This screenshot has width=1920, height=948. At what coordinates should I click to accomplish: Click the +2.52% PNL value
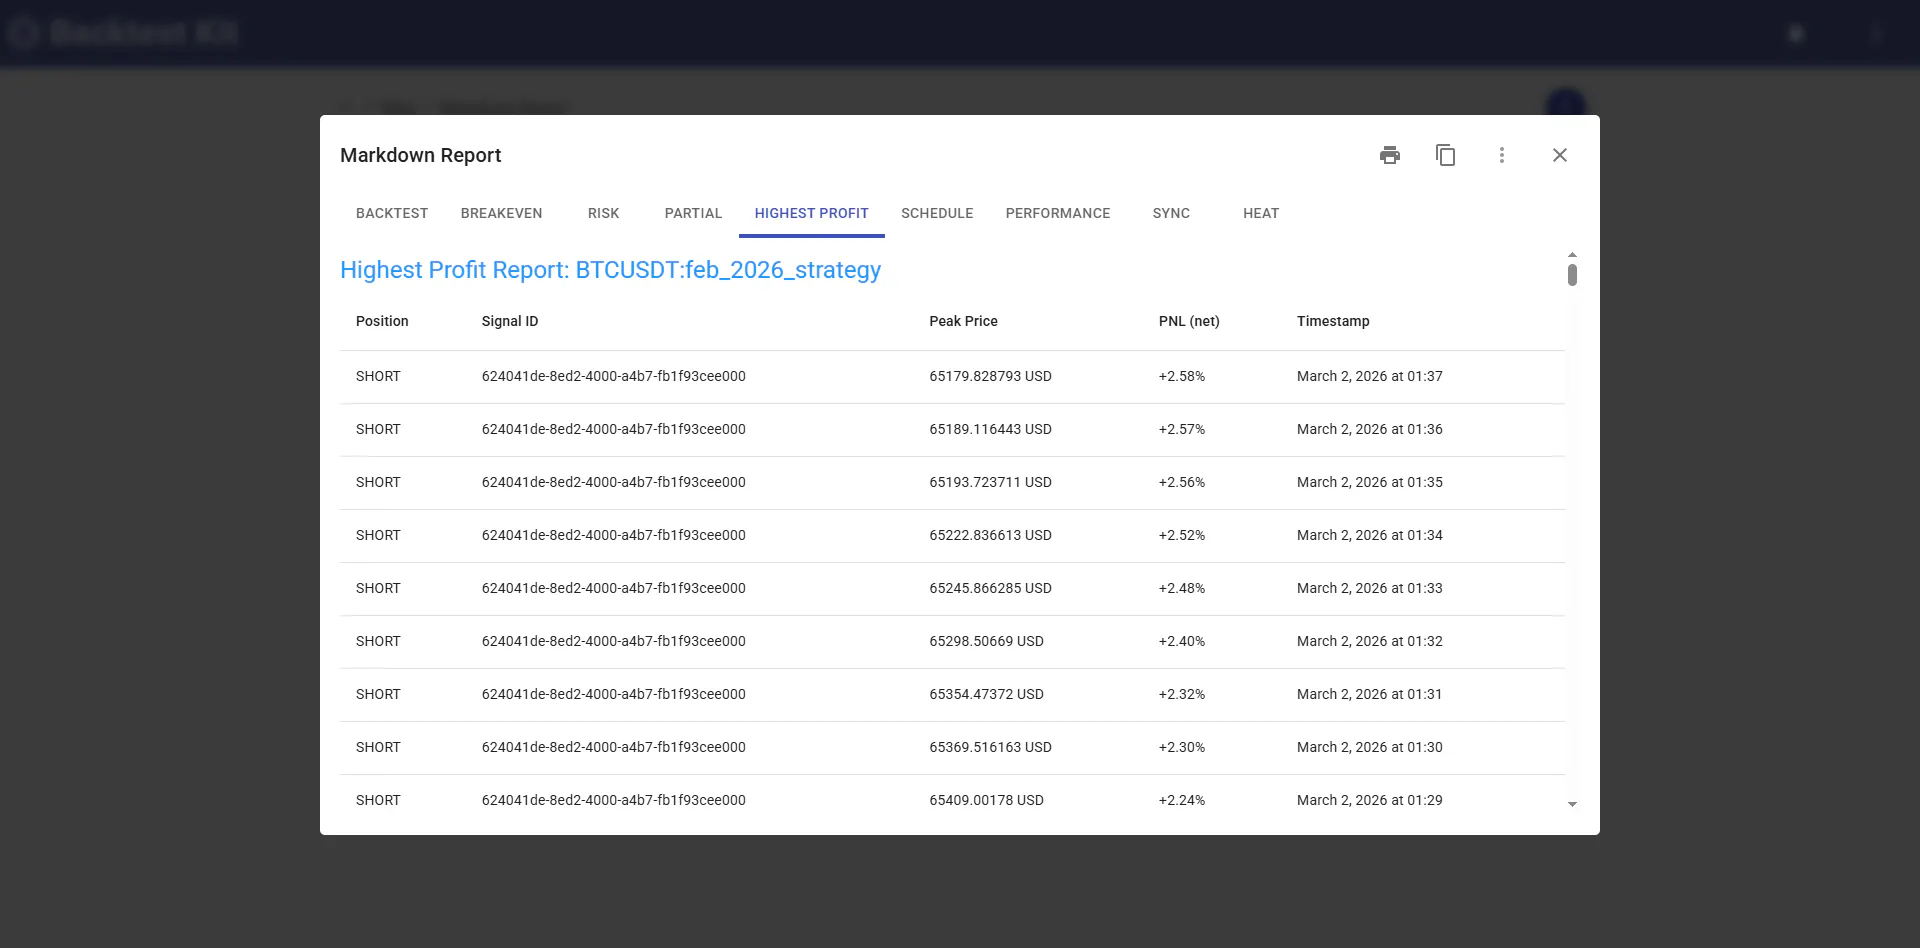tap(1182, 535)
